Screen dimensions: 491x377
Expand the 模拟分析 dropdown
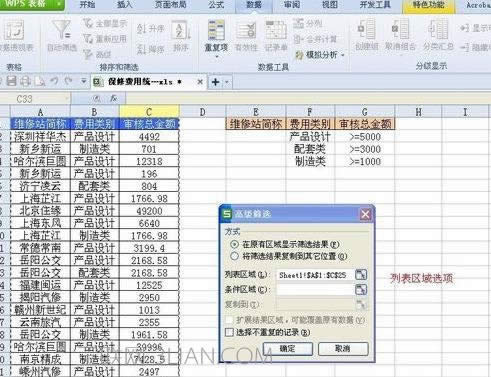pos(343,54)
